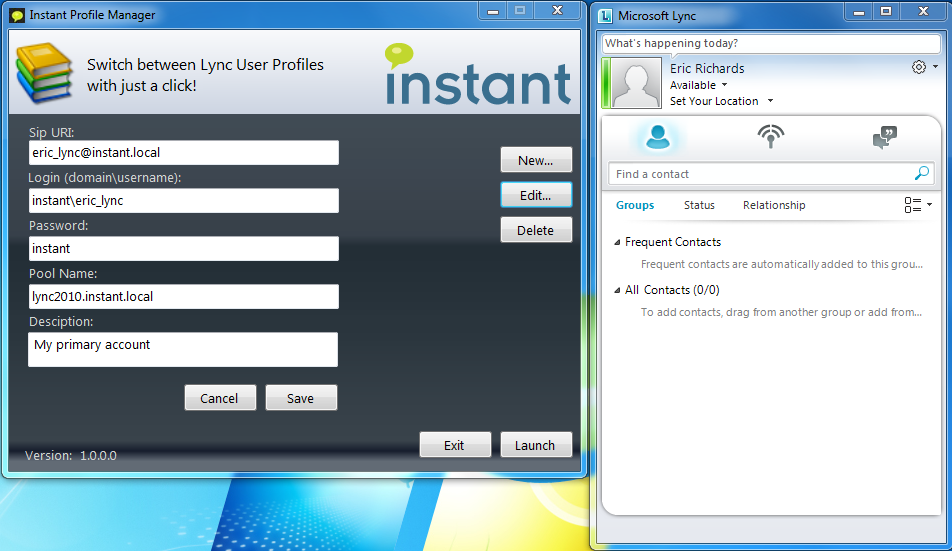Click into the Sip URI field
This screenshot has width=952, height=551.
pyautogui.click(x=183, y=153)
